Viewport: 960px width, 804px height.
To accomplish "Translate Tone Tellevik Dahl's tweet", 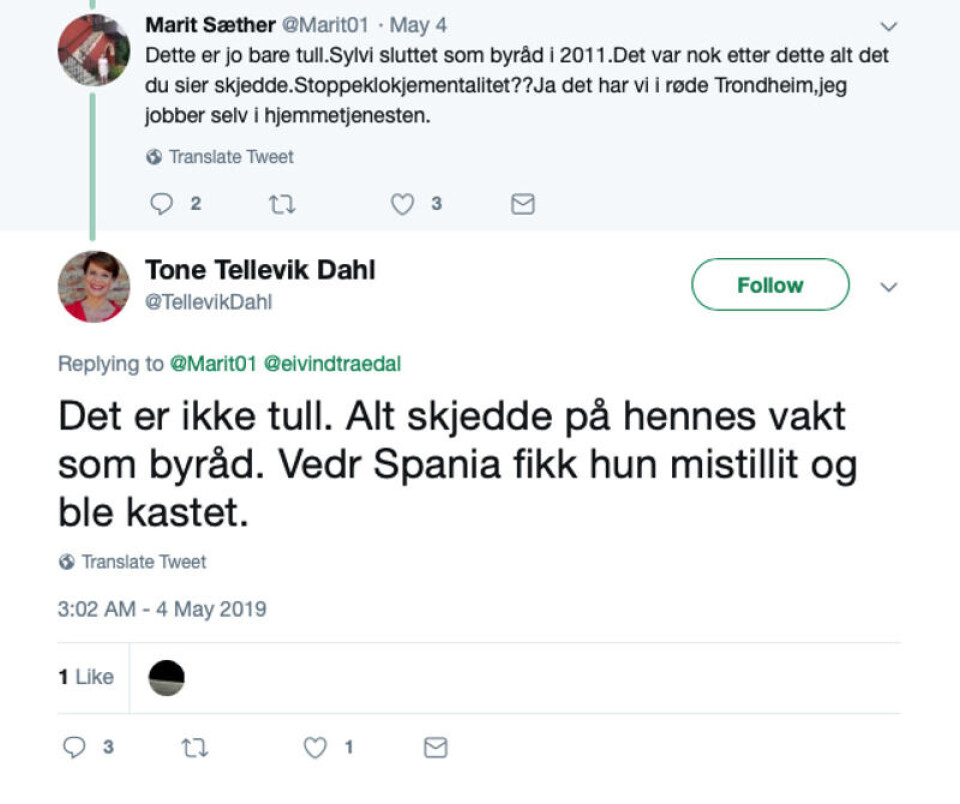I will click(x=133, y=562).
